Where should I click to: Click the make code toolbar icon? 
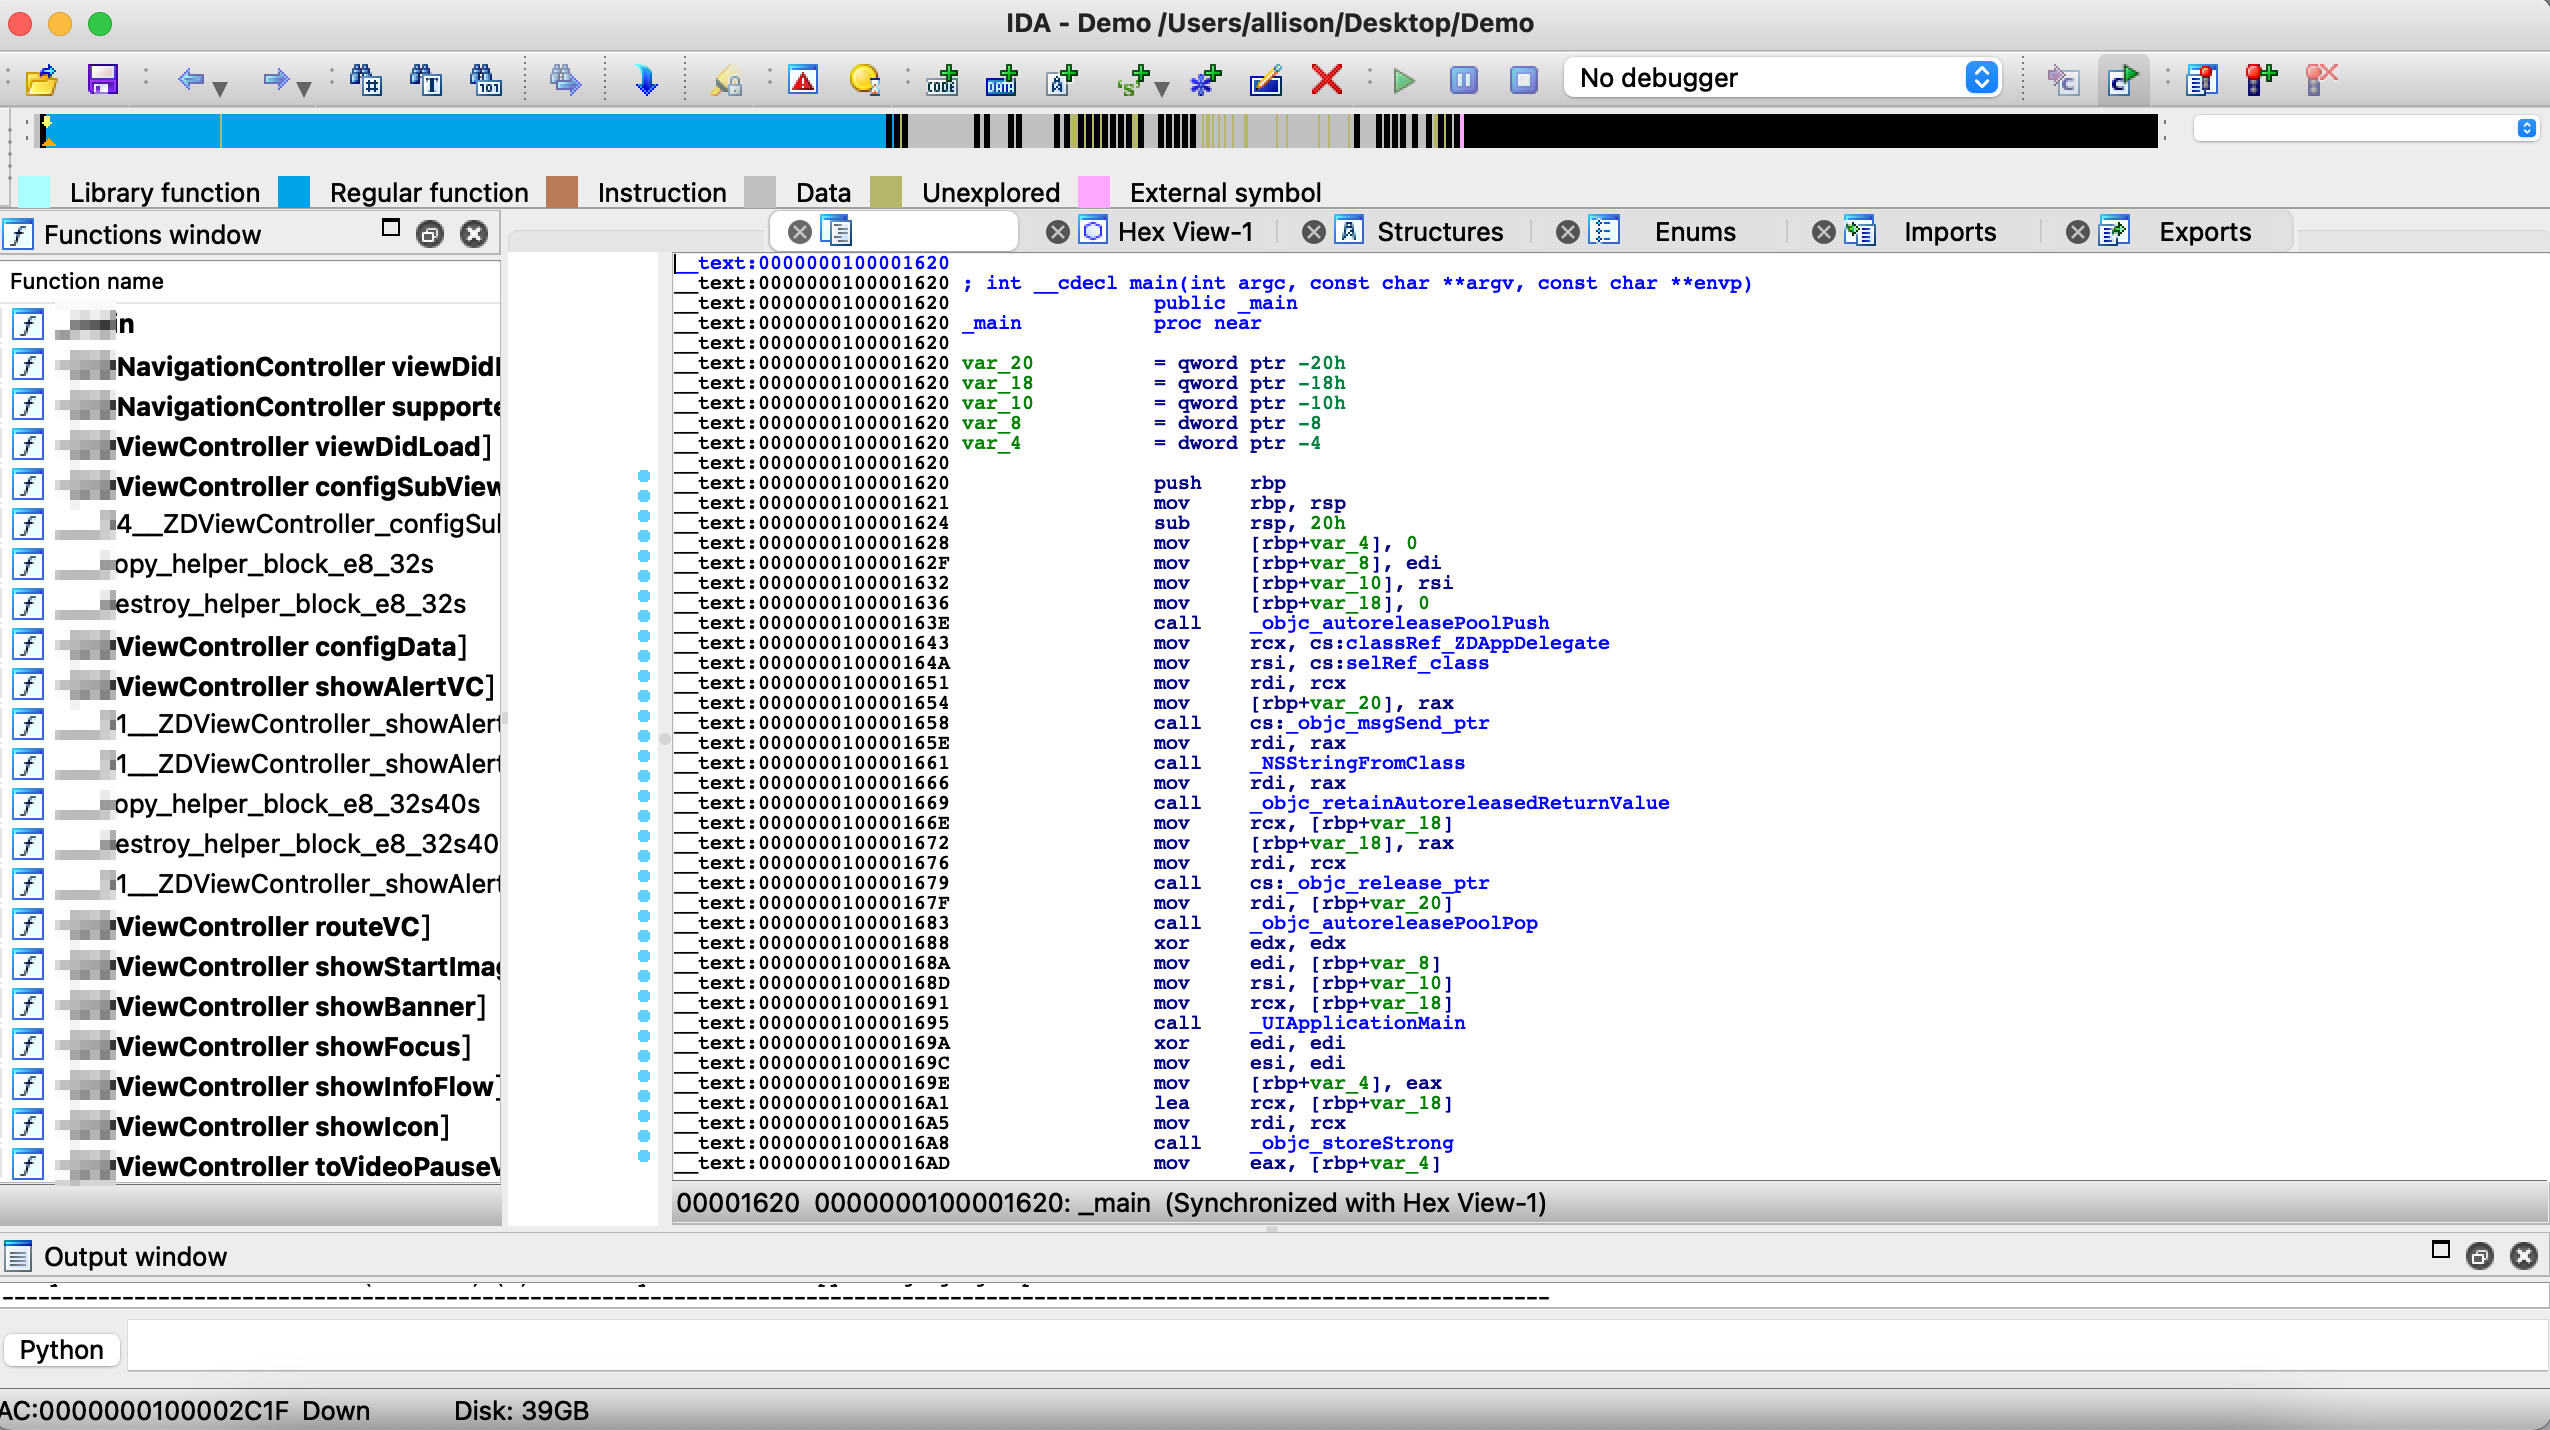coord(941,79)
